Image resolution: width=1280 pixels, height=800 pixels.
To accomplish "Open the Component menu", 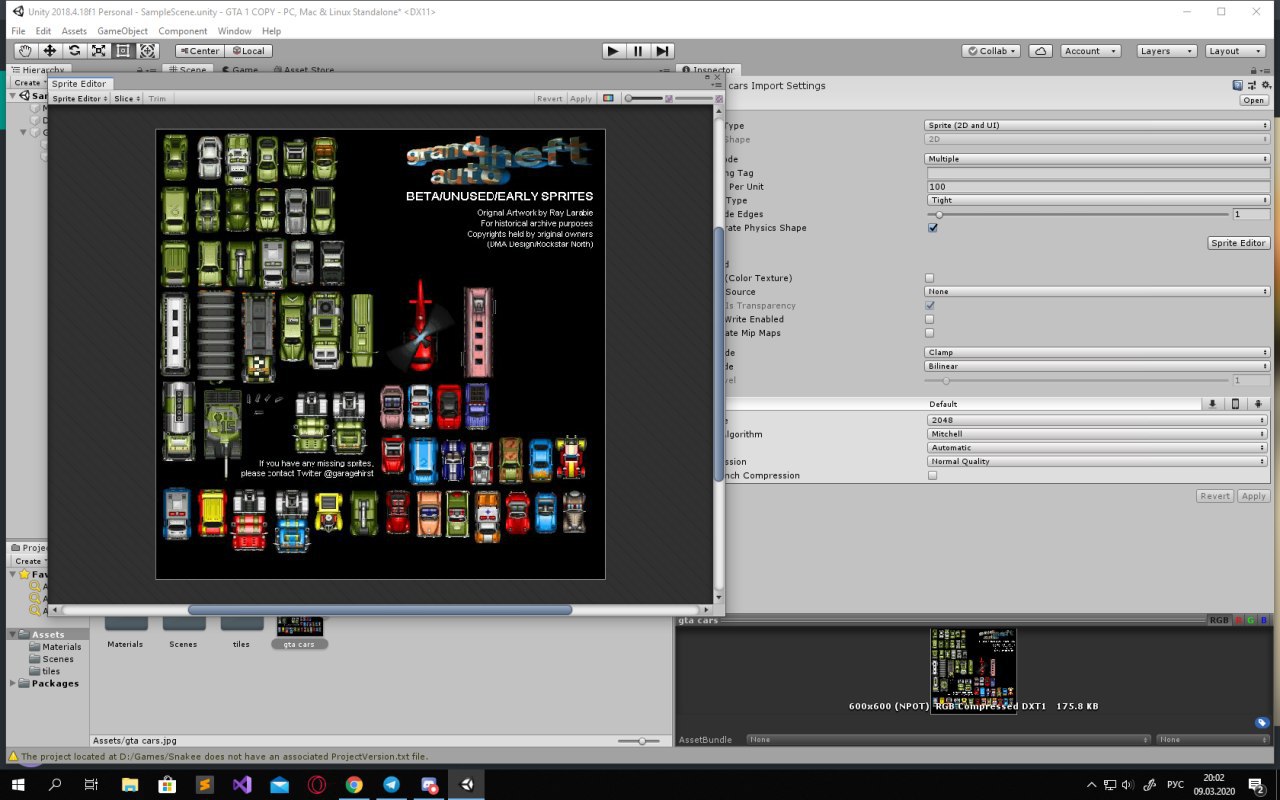I will (x=183, y=31).
